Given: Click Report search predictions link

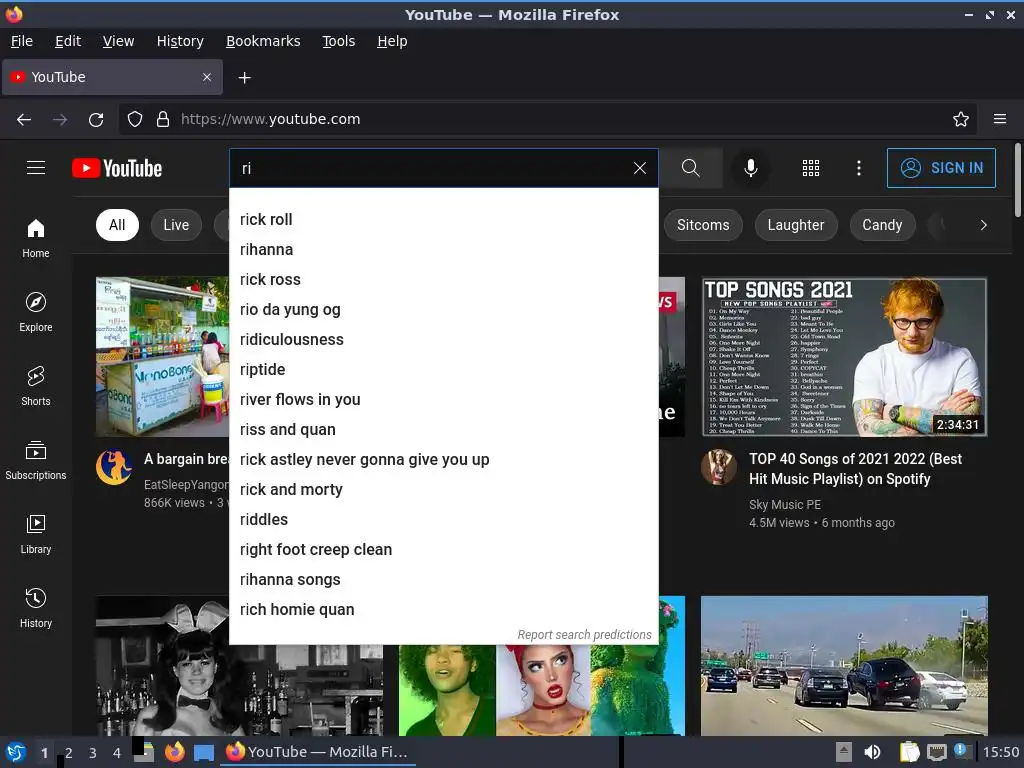Looking at the screenshot, I should [x=584, y=635].
